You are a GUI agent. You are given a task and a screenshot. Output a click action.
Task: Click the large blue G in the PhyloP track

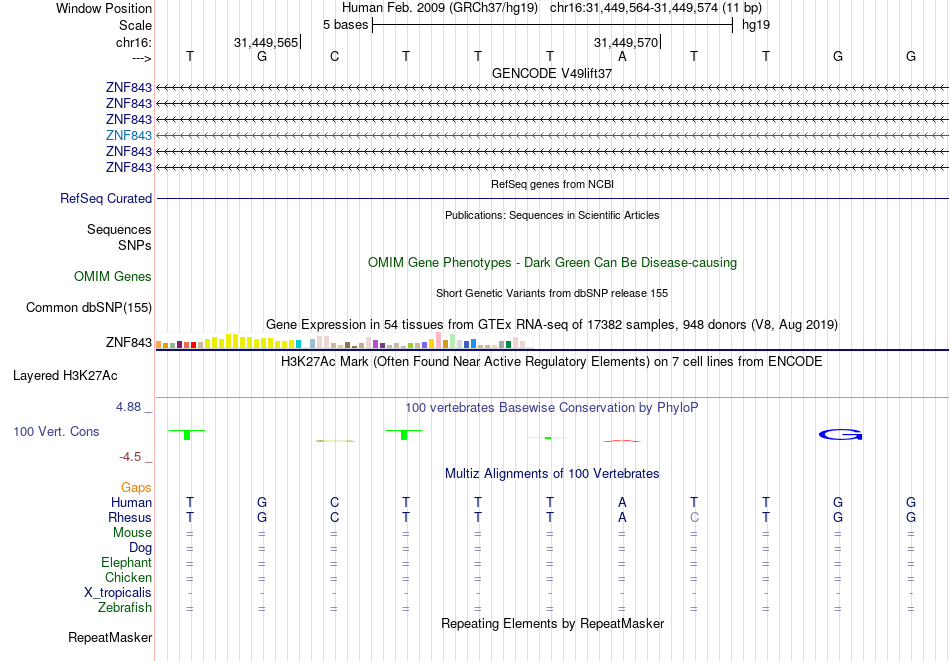[840, 434]
